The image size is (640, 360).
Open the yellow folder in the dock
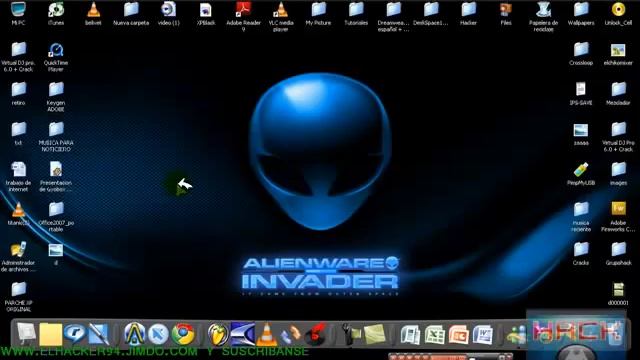click(x=51, y=335)
